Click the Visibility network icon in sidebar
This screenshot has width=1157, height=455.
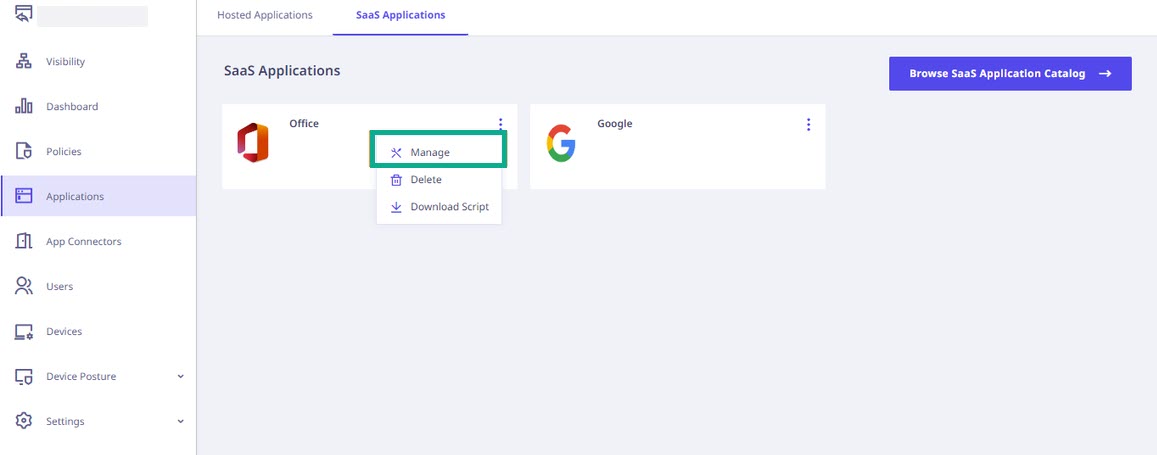(24, 61)
